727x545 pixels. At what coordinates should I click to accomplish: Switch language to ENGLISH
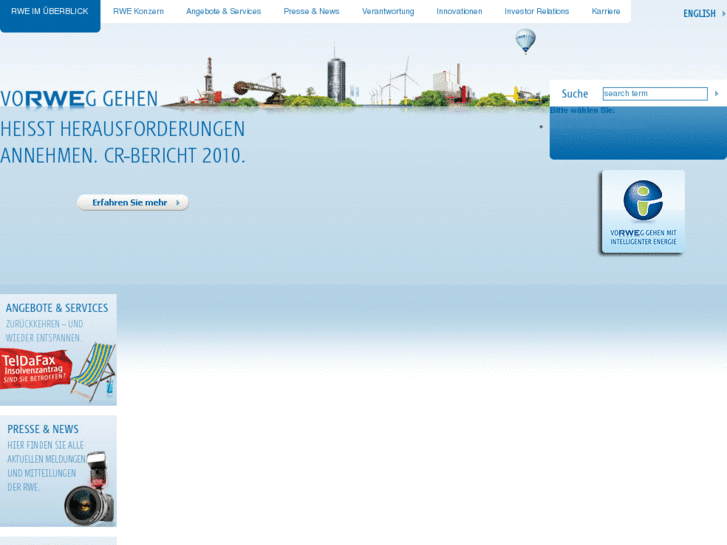[699, 13]
